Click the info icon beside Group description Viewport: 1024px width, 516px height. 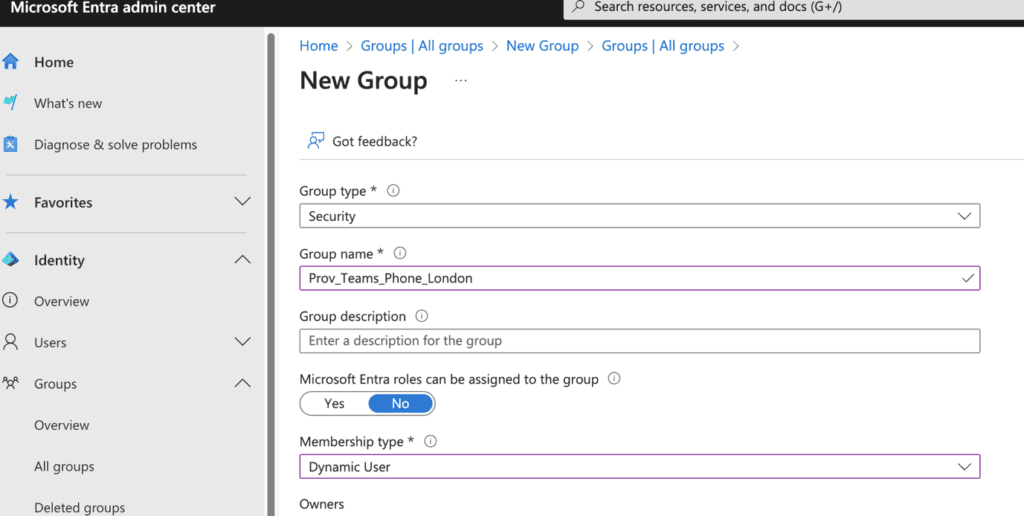tap(422, 316)
